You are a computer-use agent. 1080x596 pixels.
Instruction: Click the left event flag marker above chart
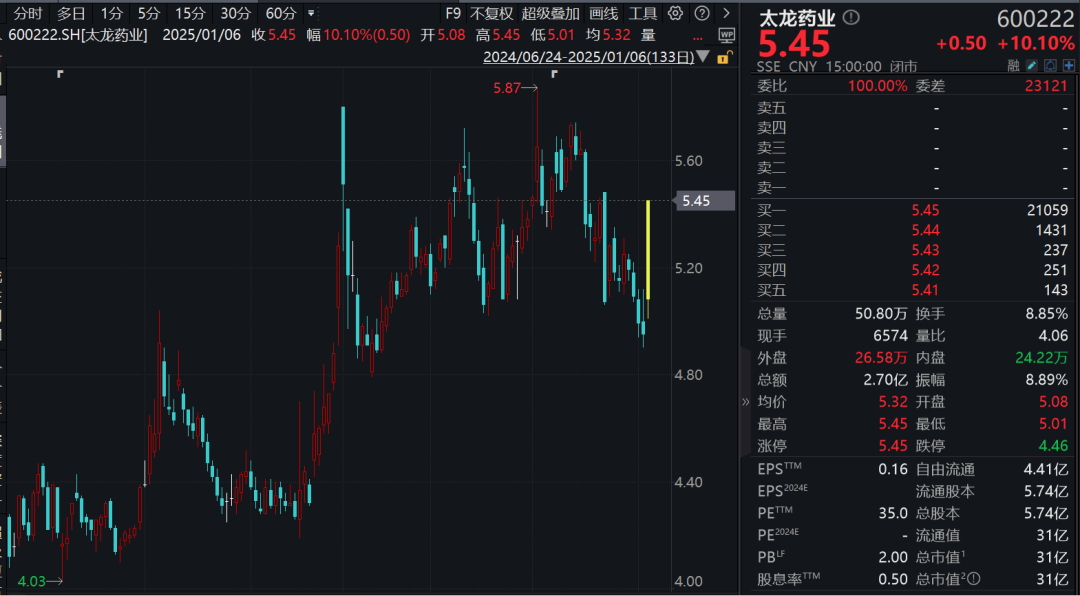tap(61, 73)
